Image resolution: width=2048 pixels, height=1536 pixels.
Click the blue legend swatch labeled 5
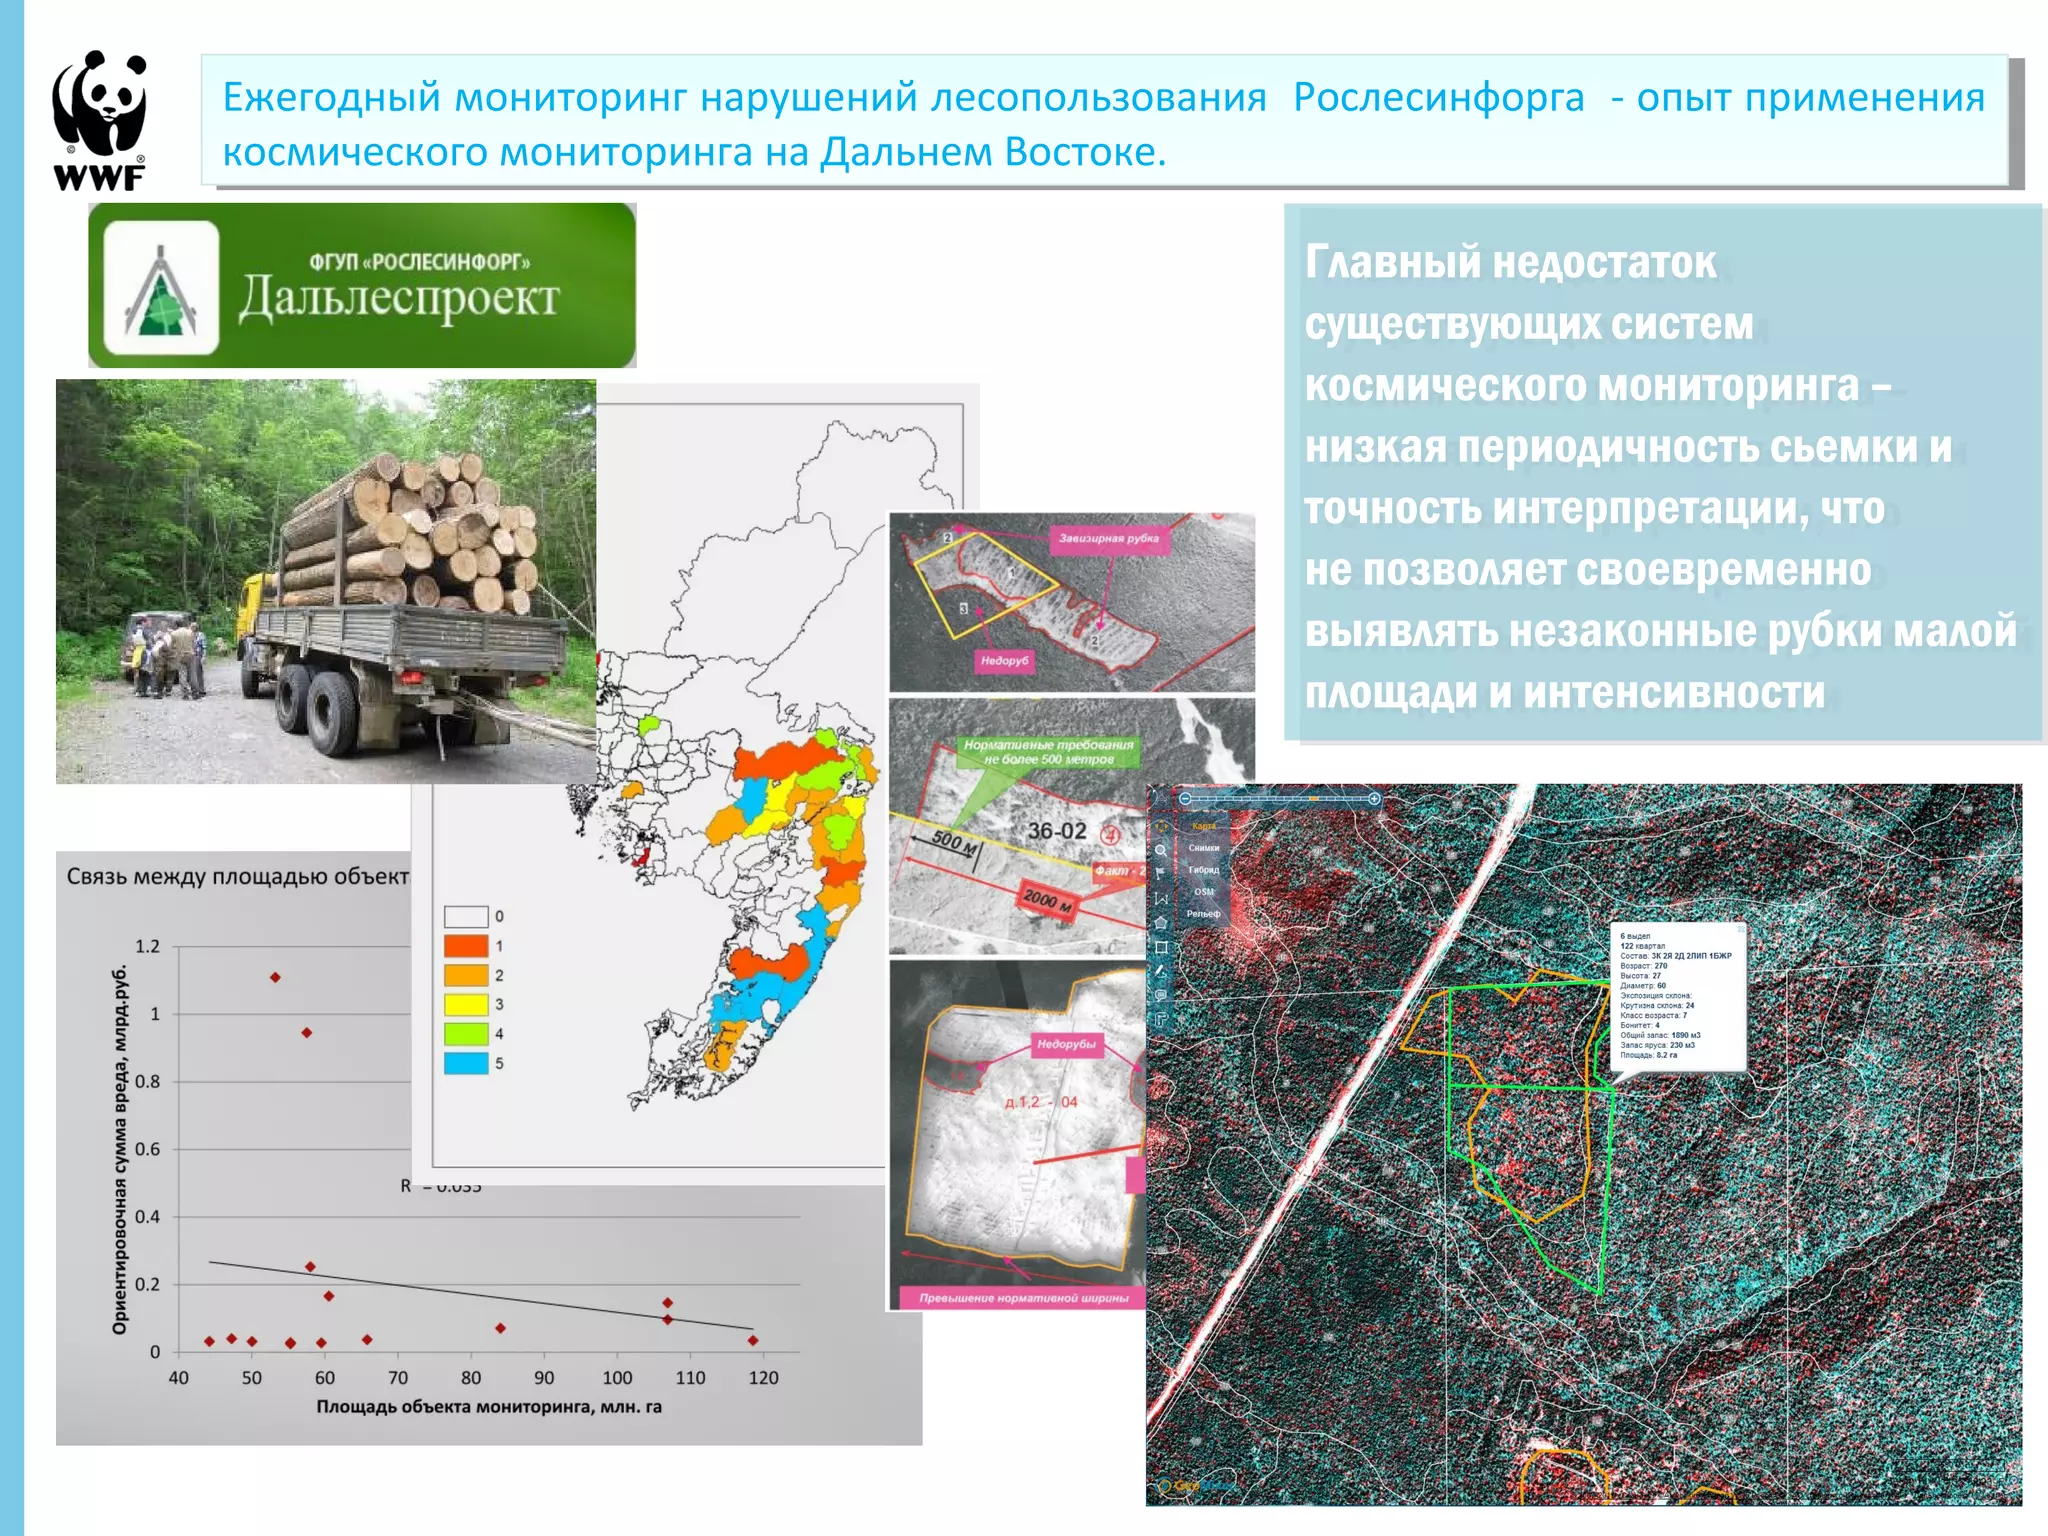(466, 1063)
